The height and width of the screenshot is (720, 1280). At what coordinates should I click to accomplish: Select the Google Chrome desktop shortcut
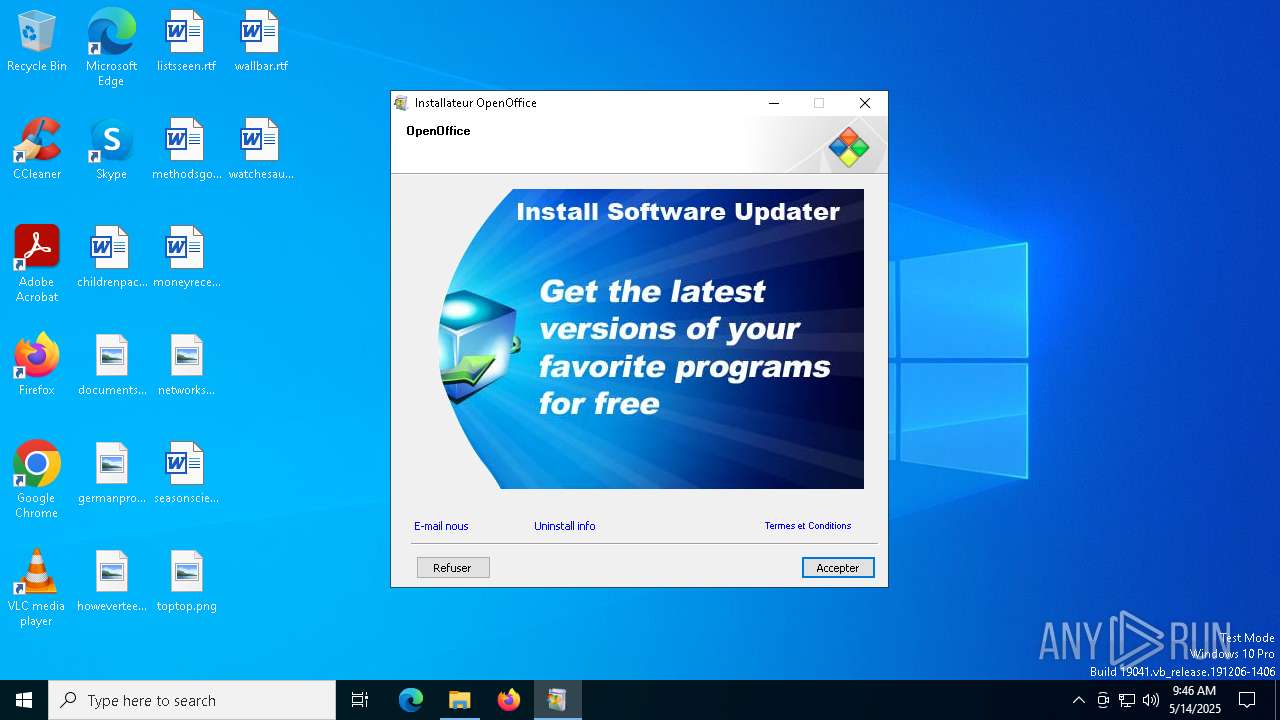tap(37, 480)
